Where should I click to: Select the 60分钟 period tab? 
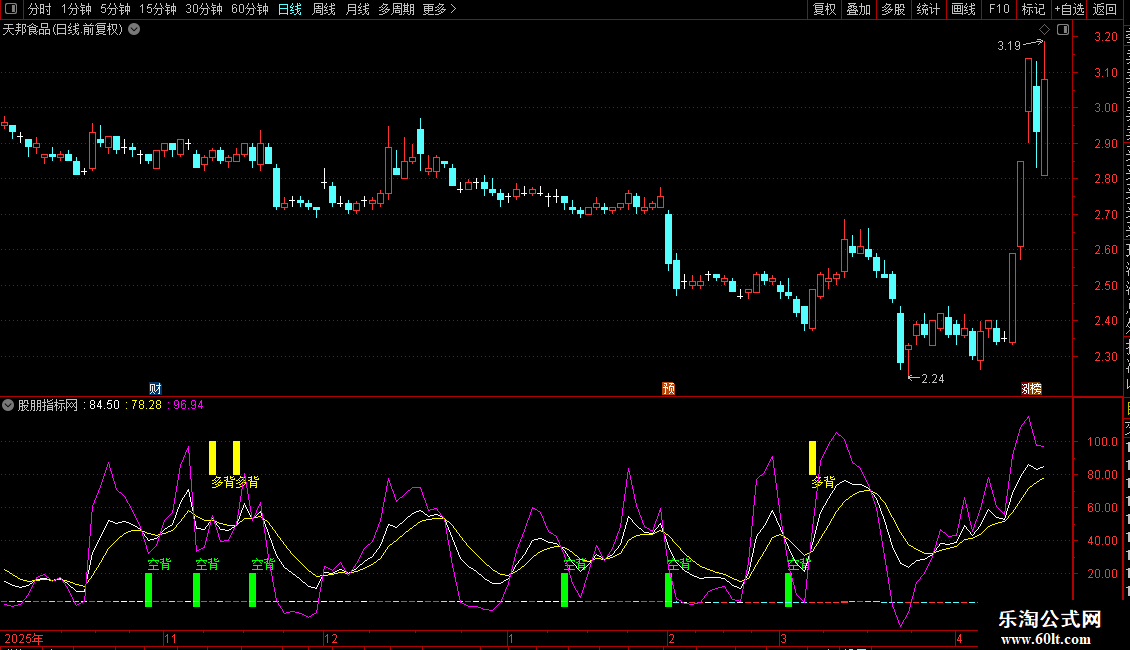click(x=250, y=9)
